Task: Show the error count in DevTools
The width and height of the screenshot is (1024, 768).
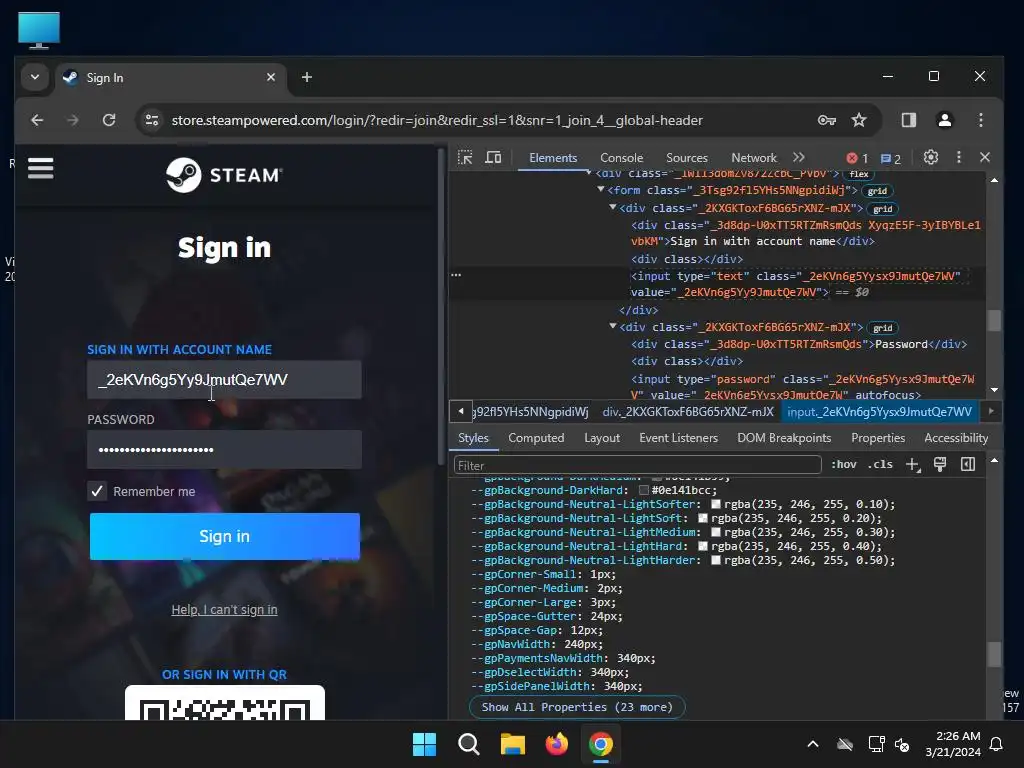Action: 857,158
